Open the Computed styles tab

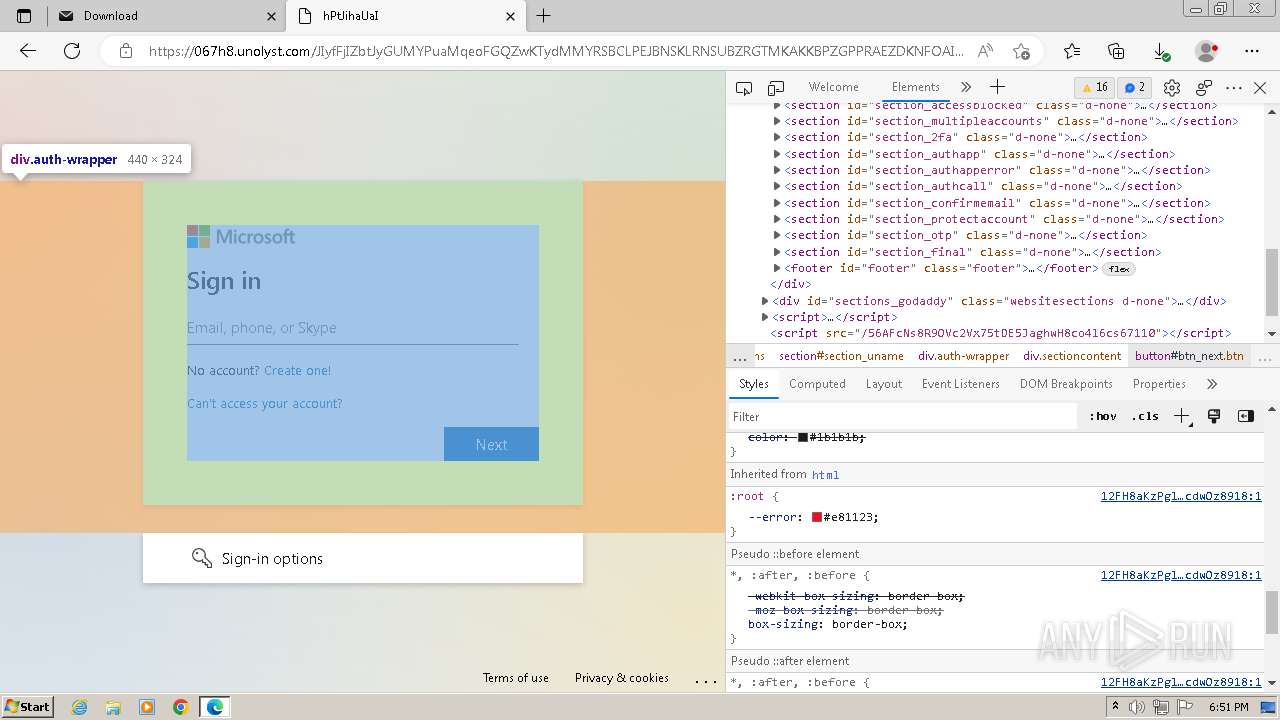(817, 384)
